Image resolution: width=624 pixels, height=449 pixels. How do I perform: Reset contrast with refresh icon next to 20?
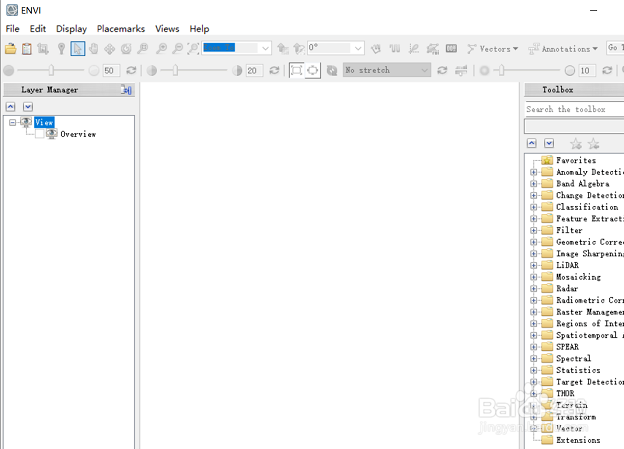[x=274, y=70]
